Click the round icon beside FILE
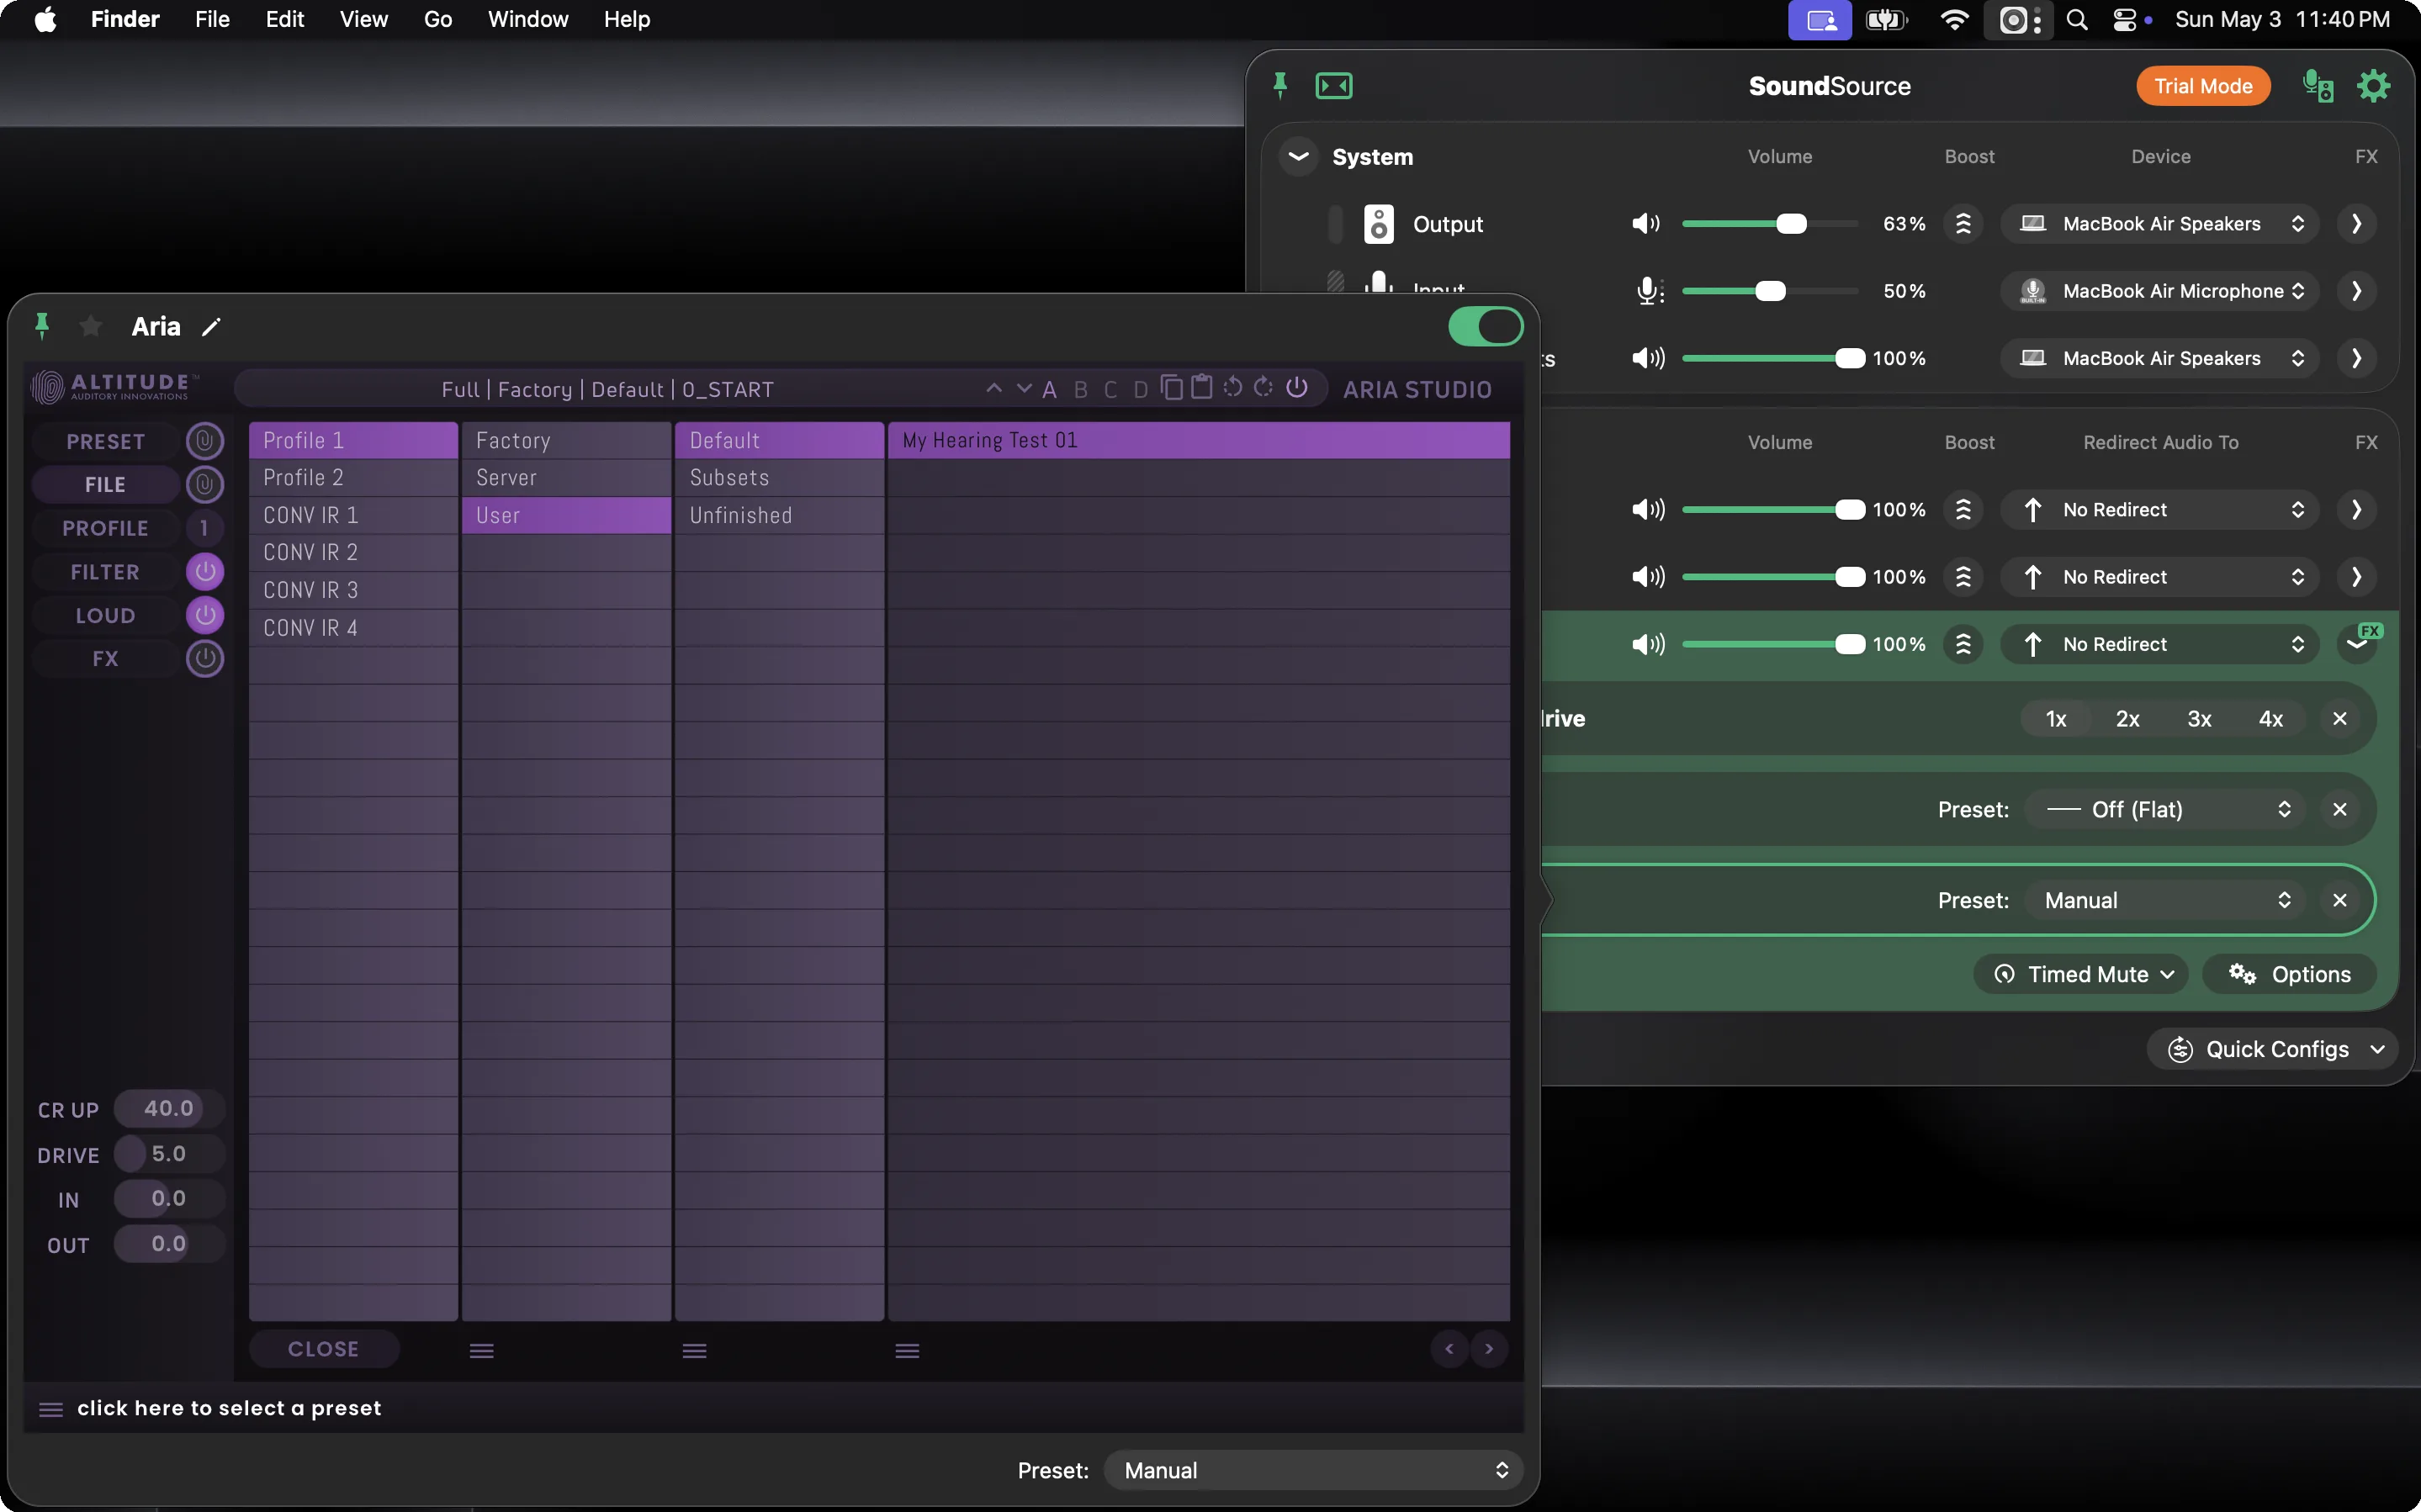The height and width of the screenshot is (1512, 2421). 205,485
